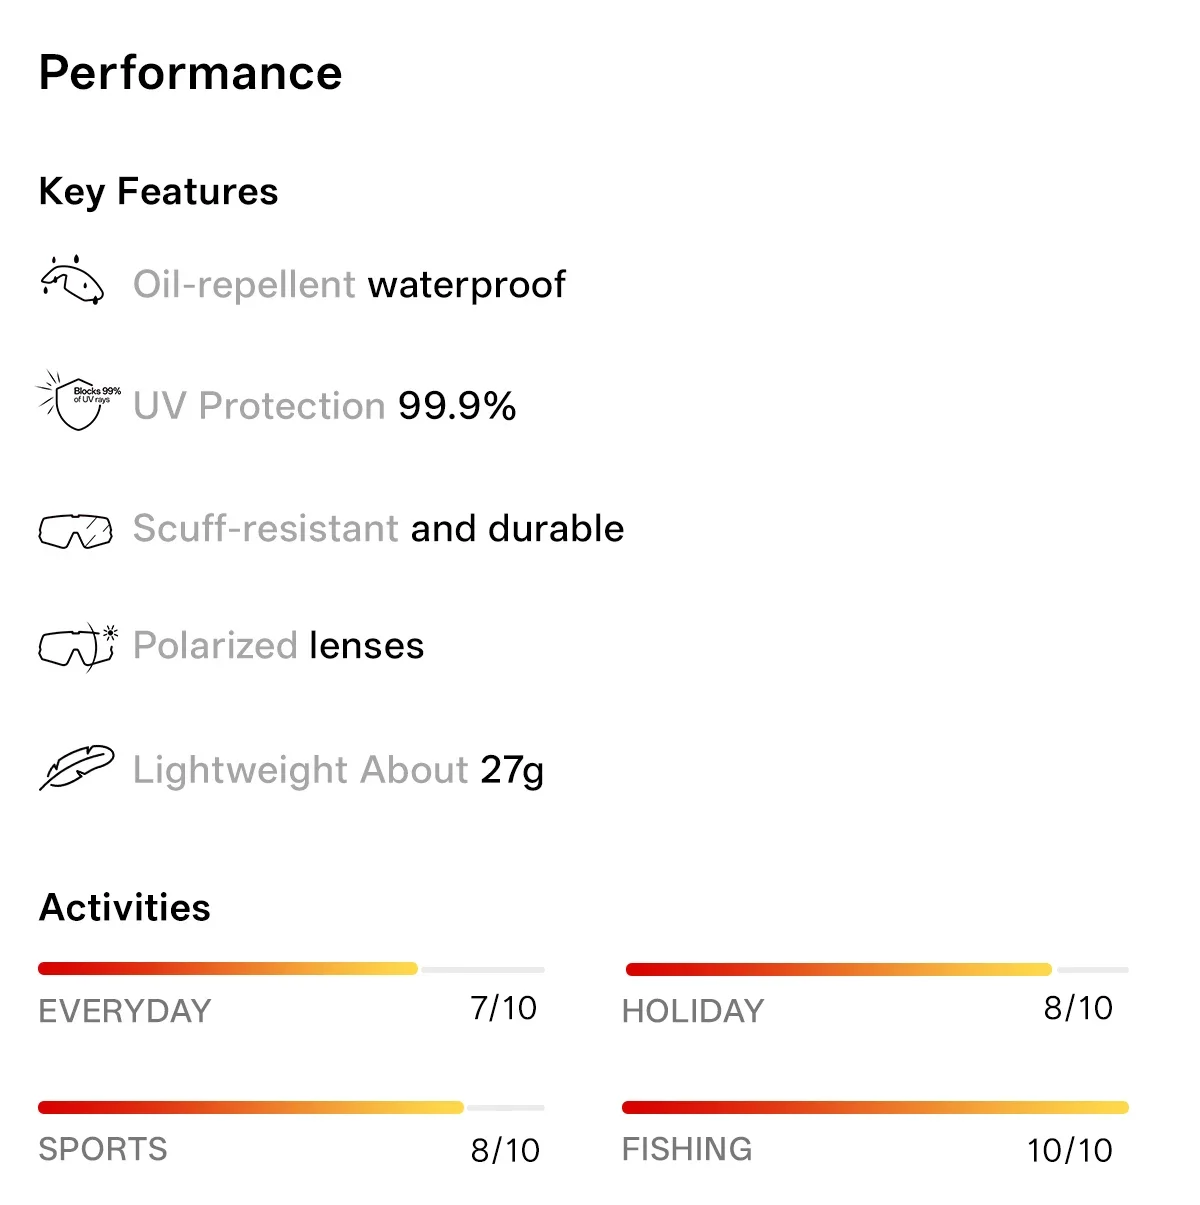Select the UV Protection 99.9% text
Viewport: 1200px width, 1205px height.
coord(325,406)
